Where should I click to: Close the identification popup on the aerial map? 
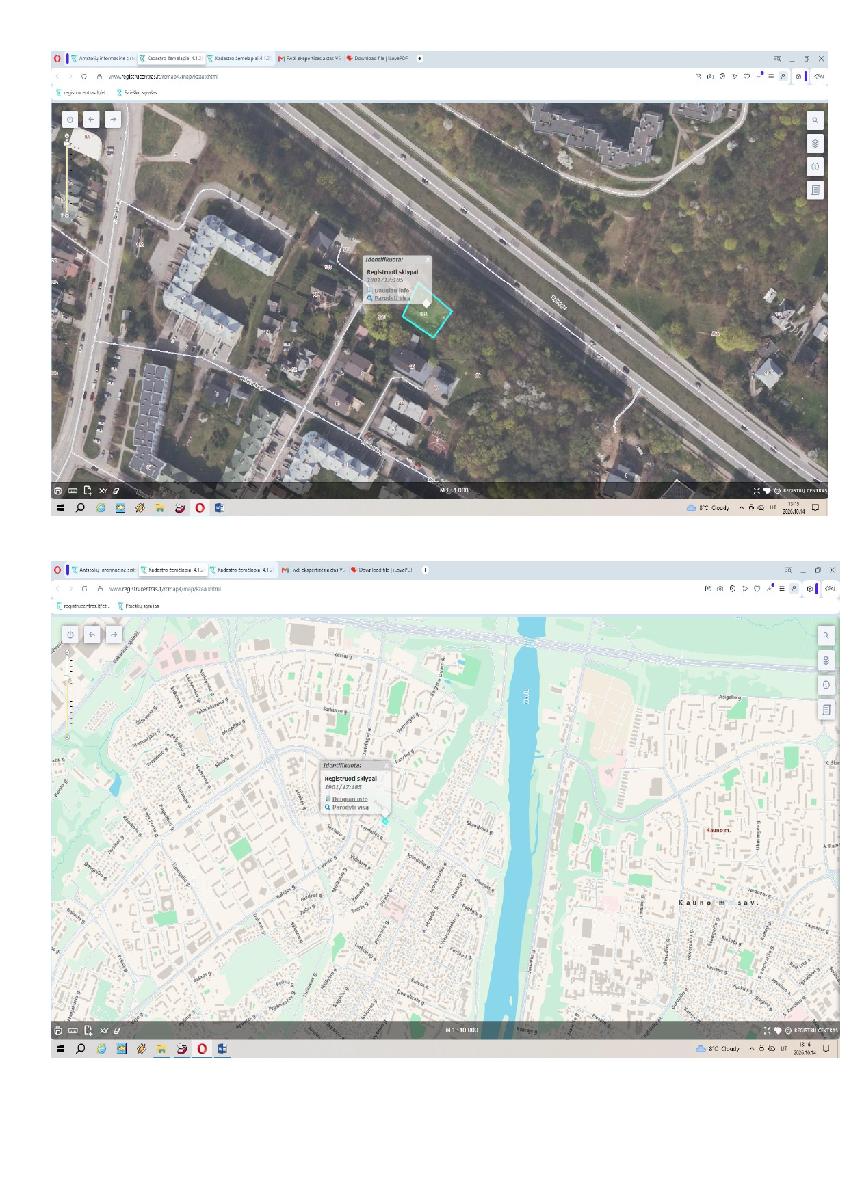point(426,260)
